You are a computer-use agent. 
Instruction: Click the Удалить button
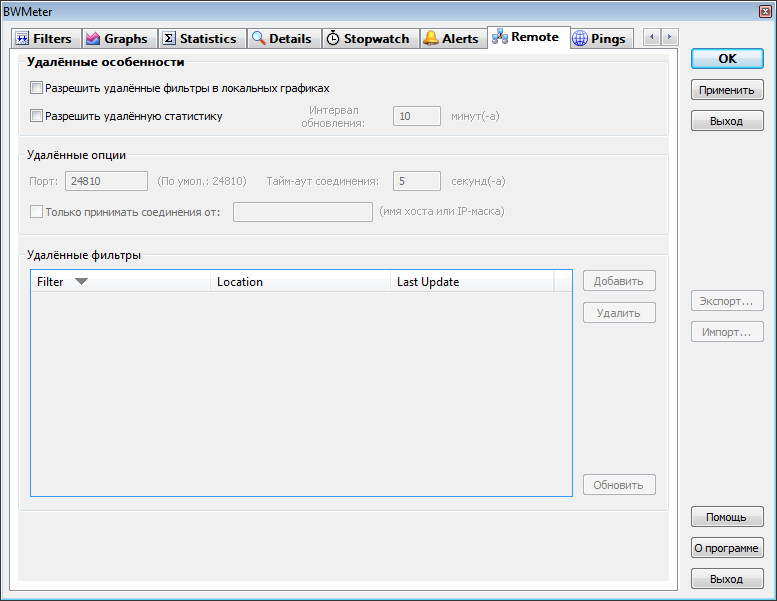(x=619, y=313)
